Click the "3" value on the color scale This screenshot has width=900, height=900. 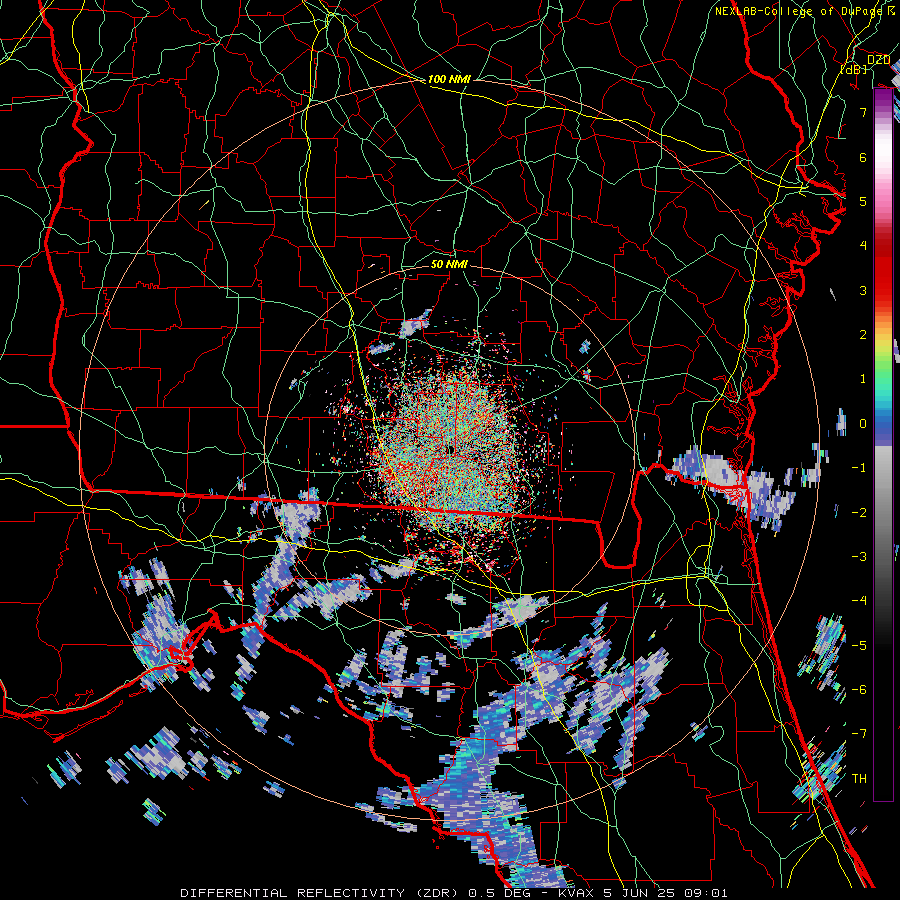863,290
